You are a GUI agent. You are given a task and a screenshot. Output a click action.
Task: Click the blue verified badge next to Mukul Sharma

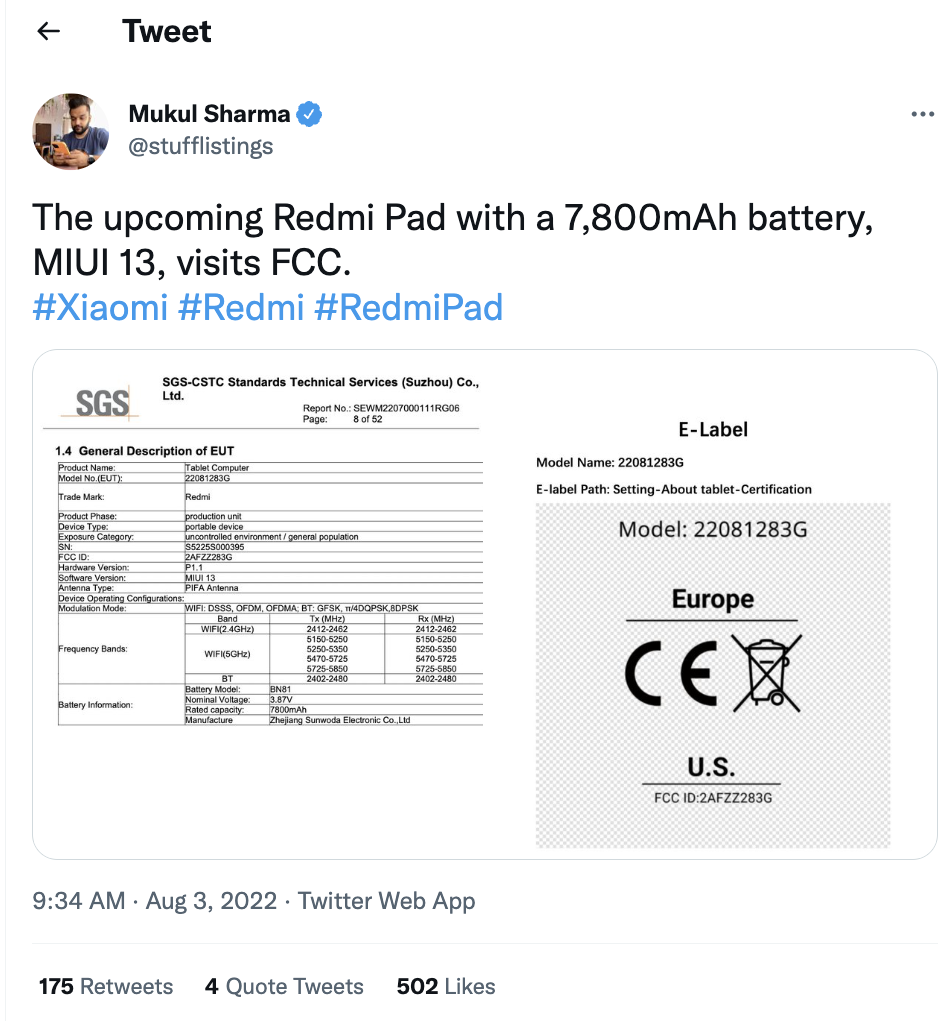[309, 114]
